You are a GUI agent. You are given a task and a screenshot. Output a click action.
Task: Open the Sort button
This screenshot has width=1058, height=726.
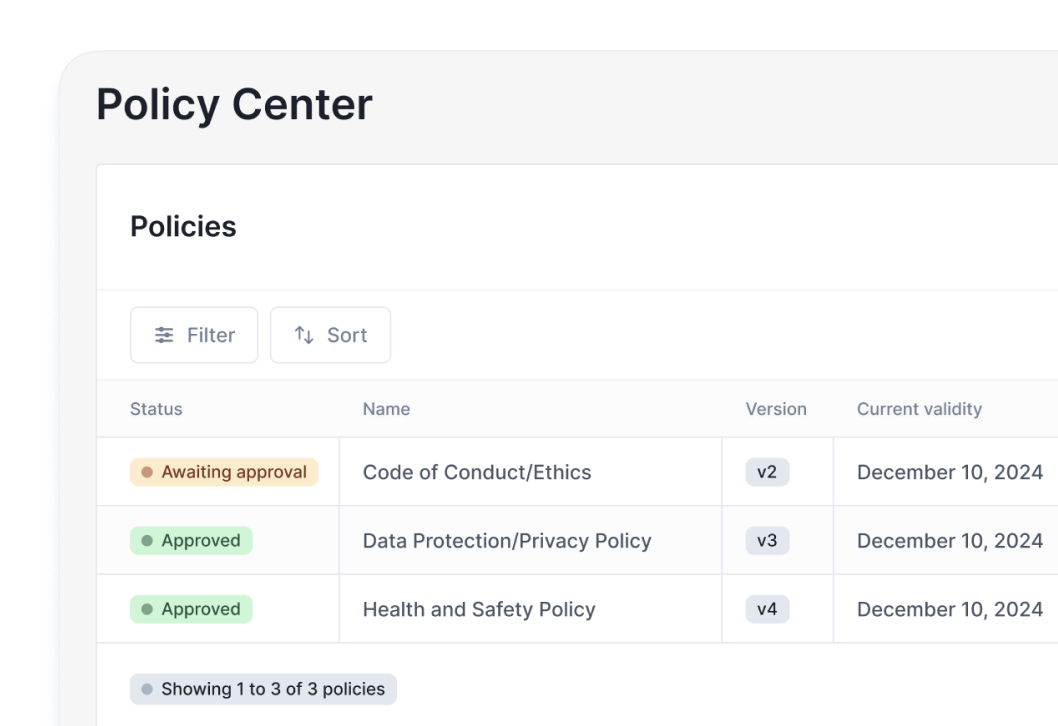tap(330, 335)
